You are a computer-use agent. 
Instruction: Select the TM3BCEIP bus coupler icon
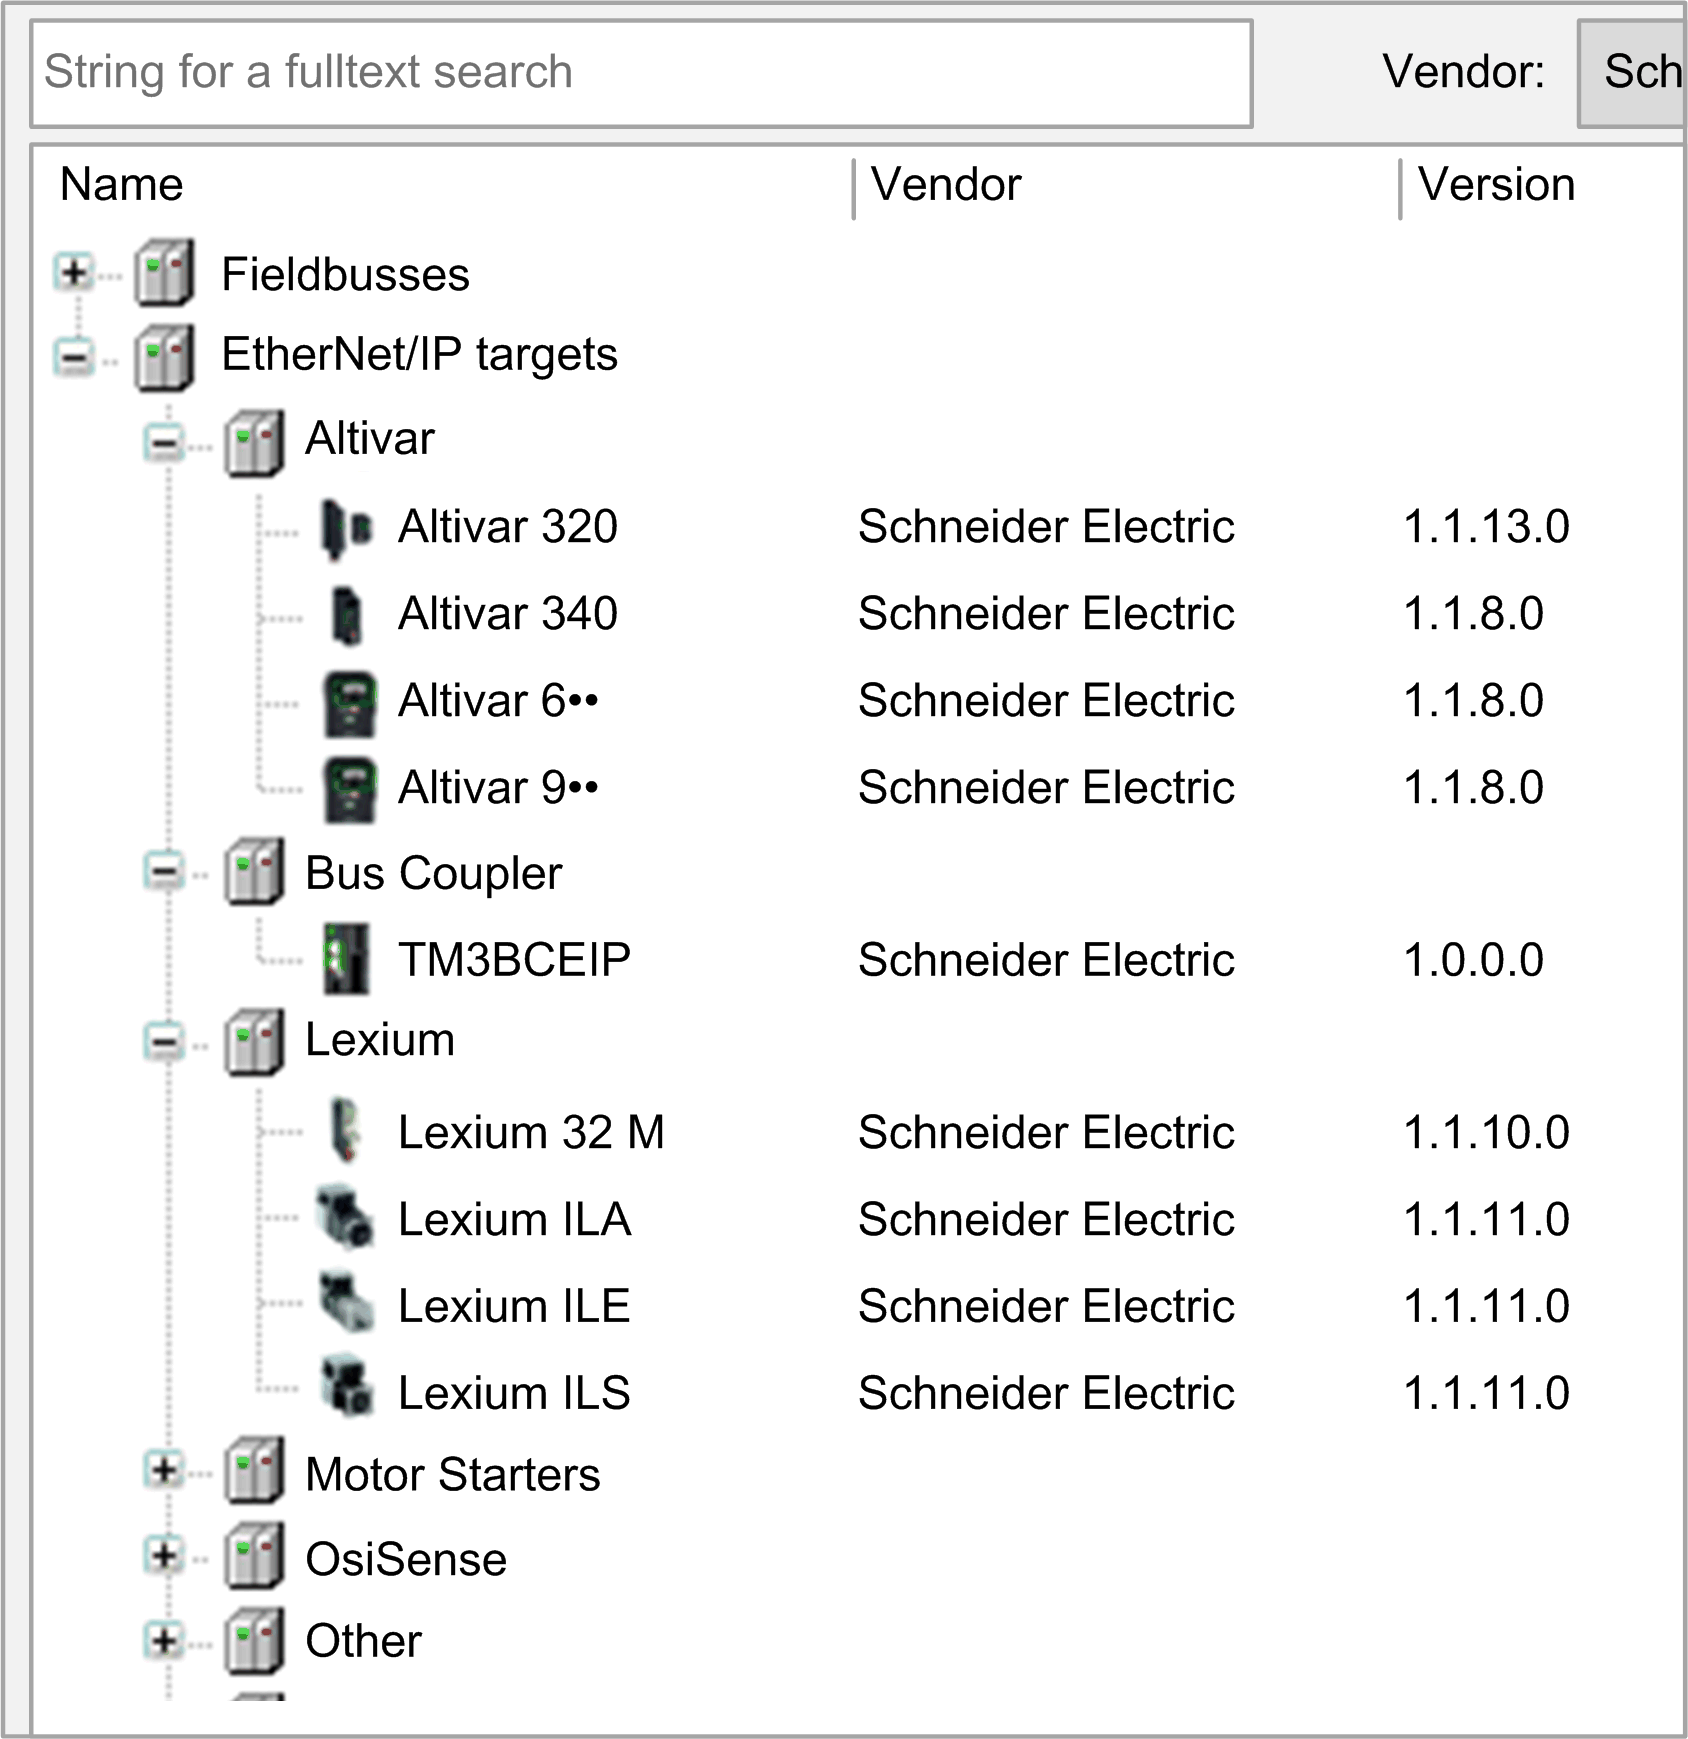[347, 960]
